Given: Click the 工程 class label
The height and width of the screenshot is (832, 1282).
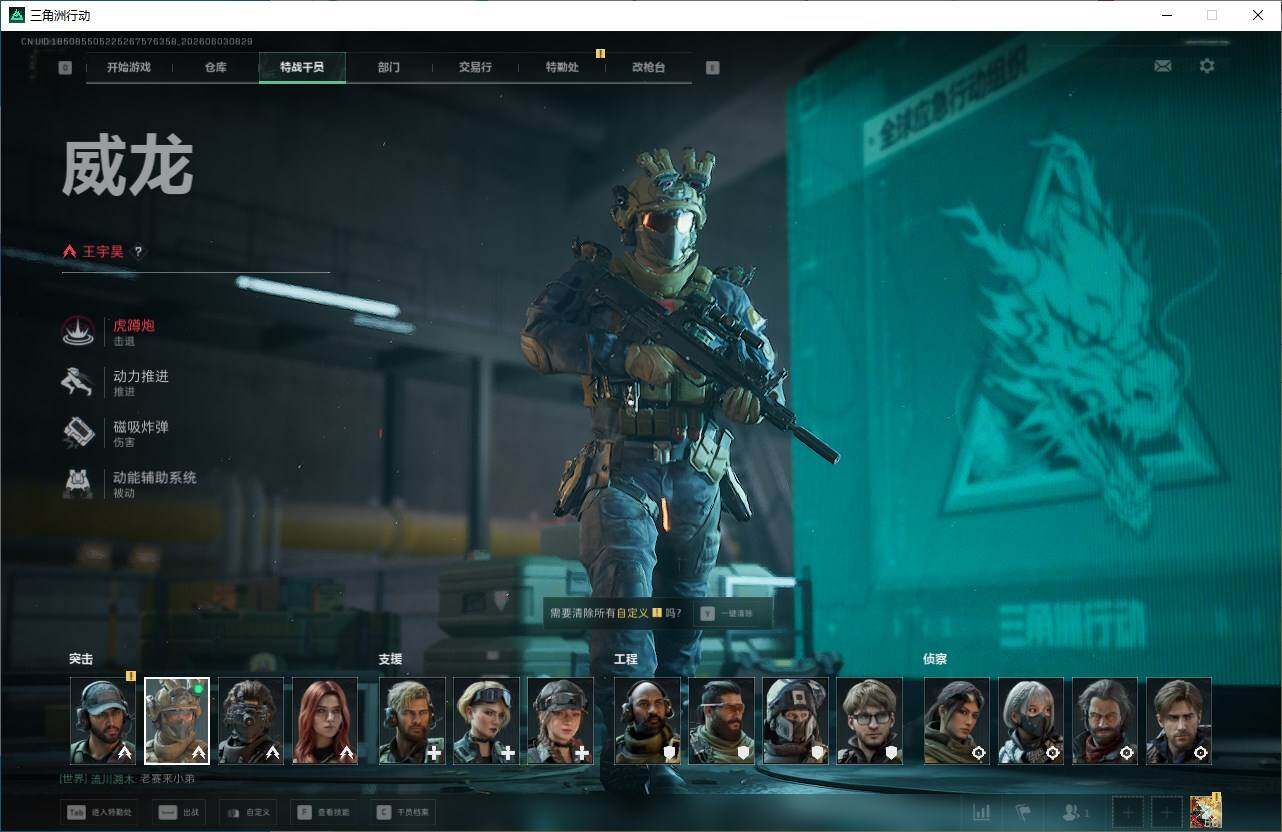Looking at the screenshot, I should click(625, 659).
